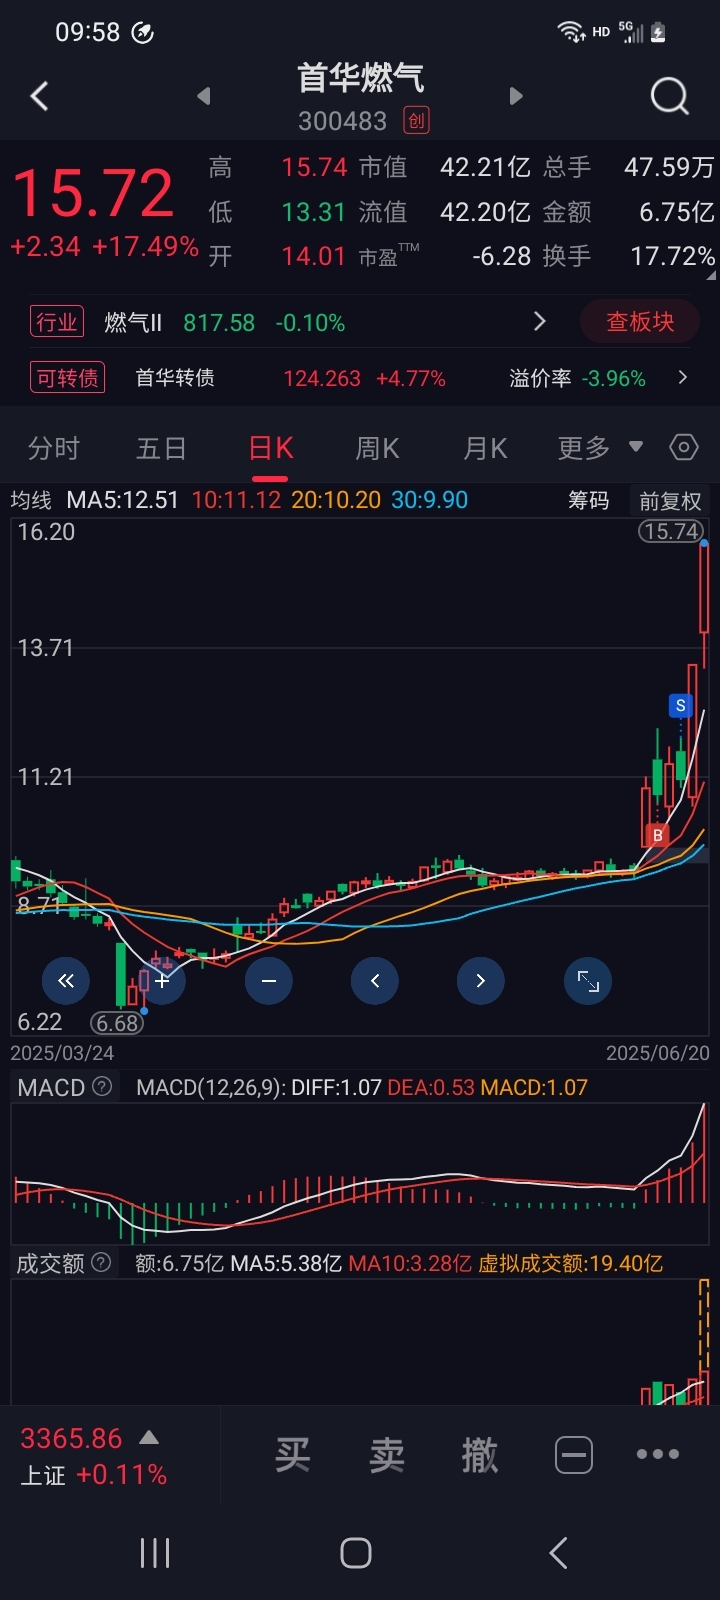Tap Android home button
Image resolution: width=720 pixels, height=1600 pixels.
(x=356, y=1553)
